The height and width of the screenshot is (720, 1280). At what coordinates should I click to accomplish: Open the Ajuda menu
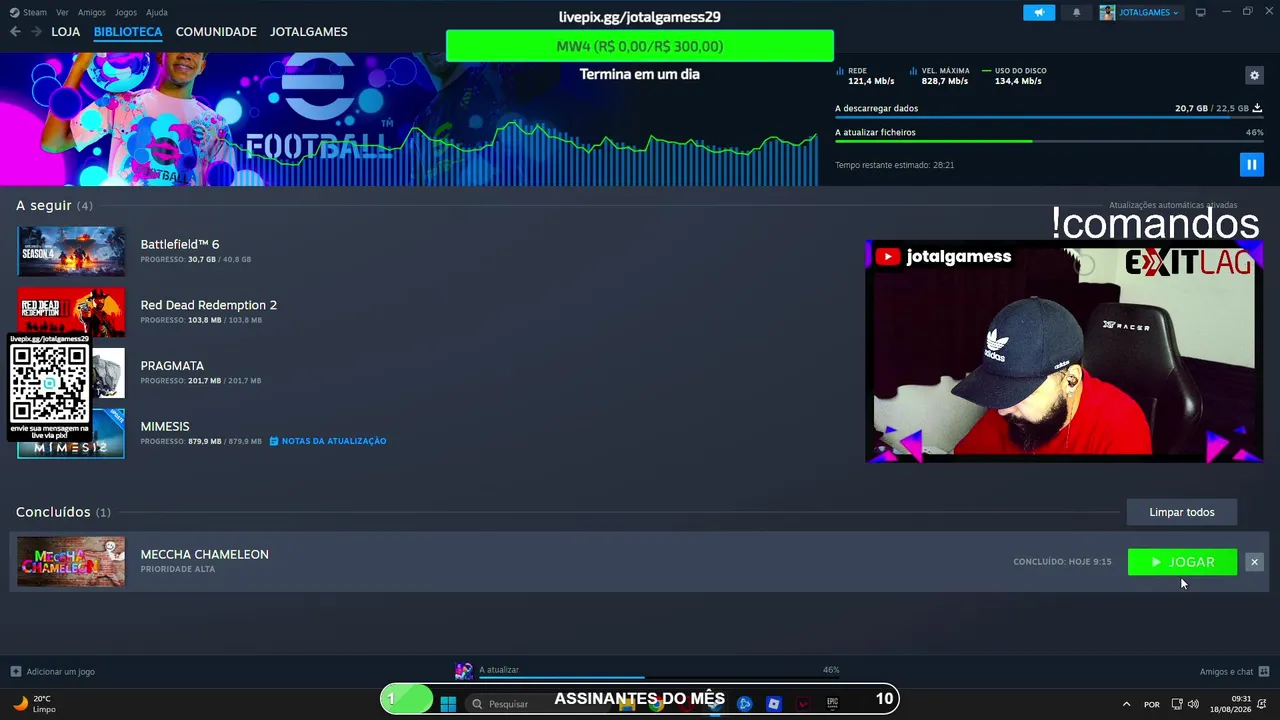(157, 12)
